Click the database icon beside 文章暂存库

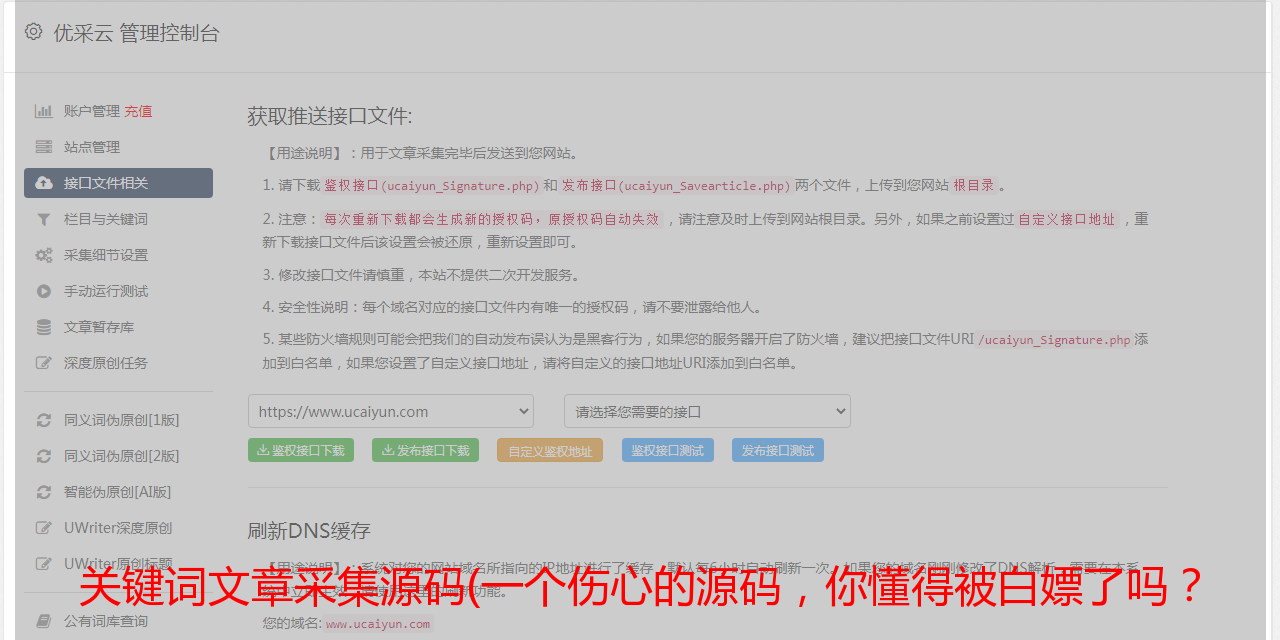coord(44,327)
